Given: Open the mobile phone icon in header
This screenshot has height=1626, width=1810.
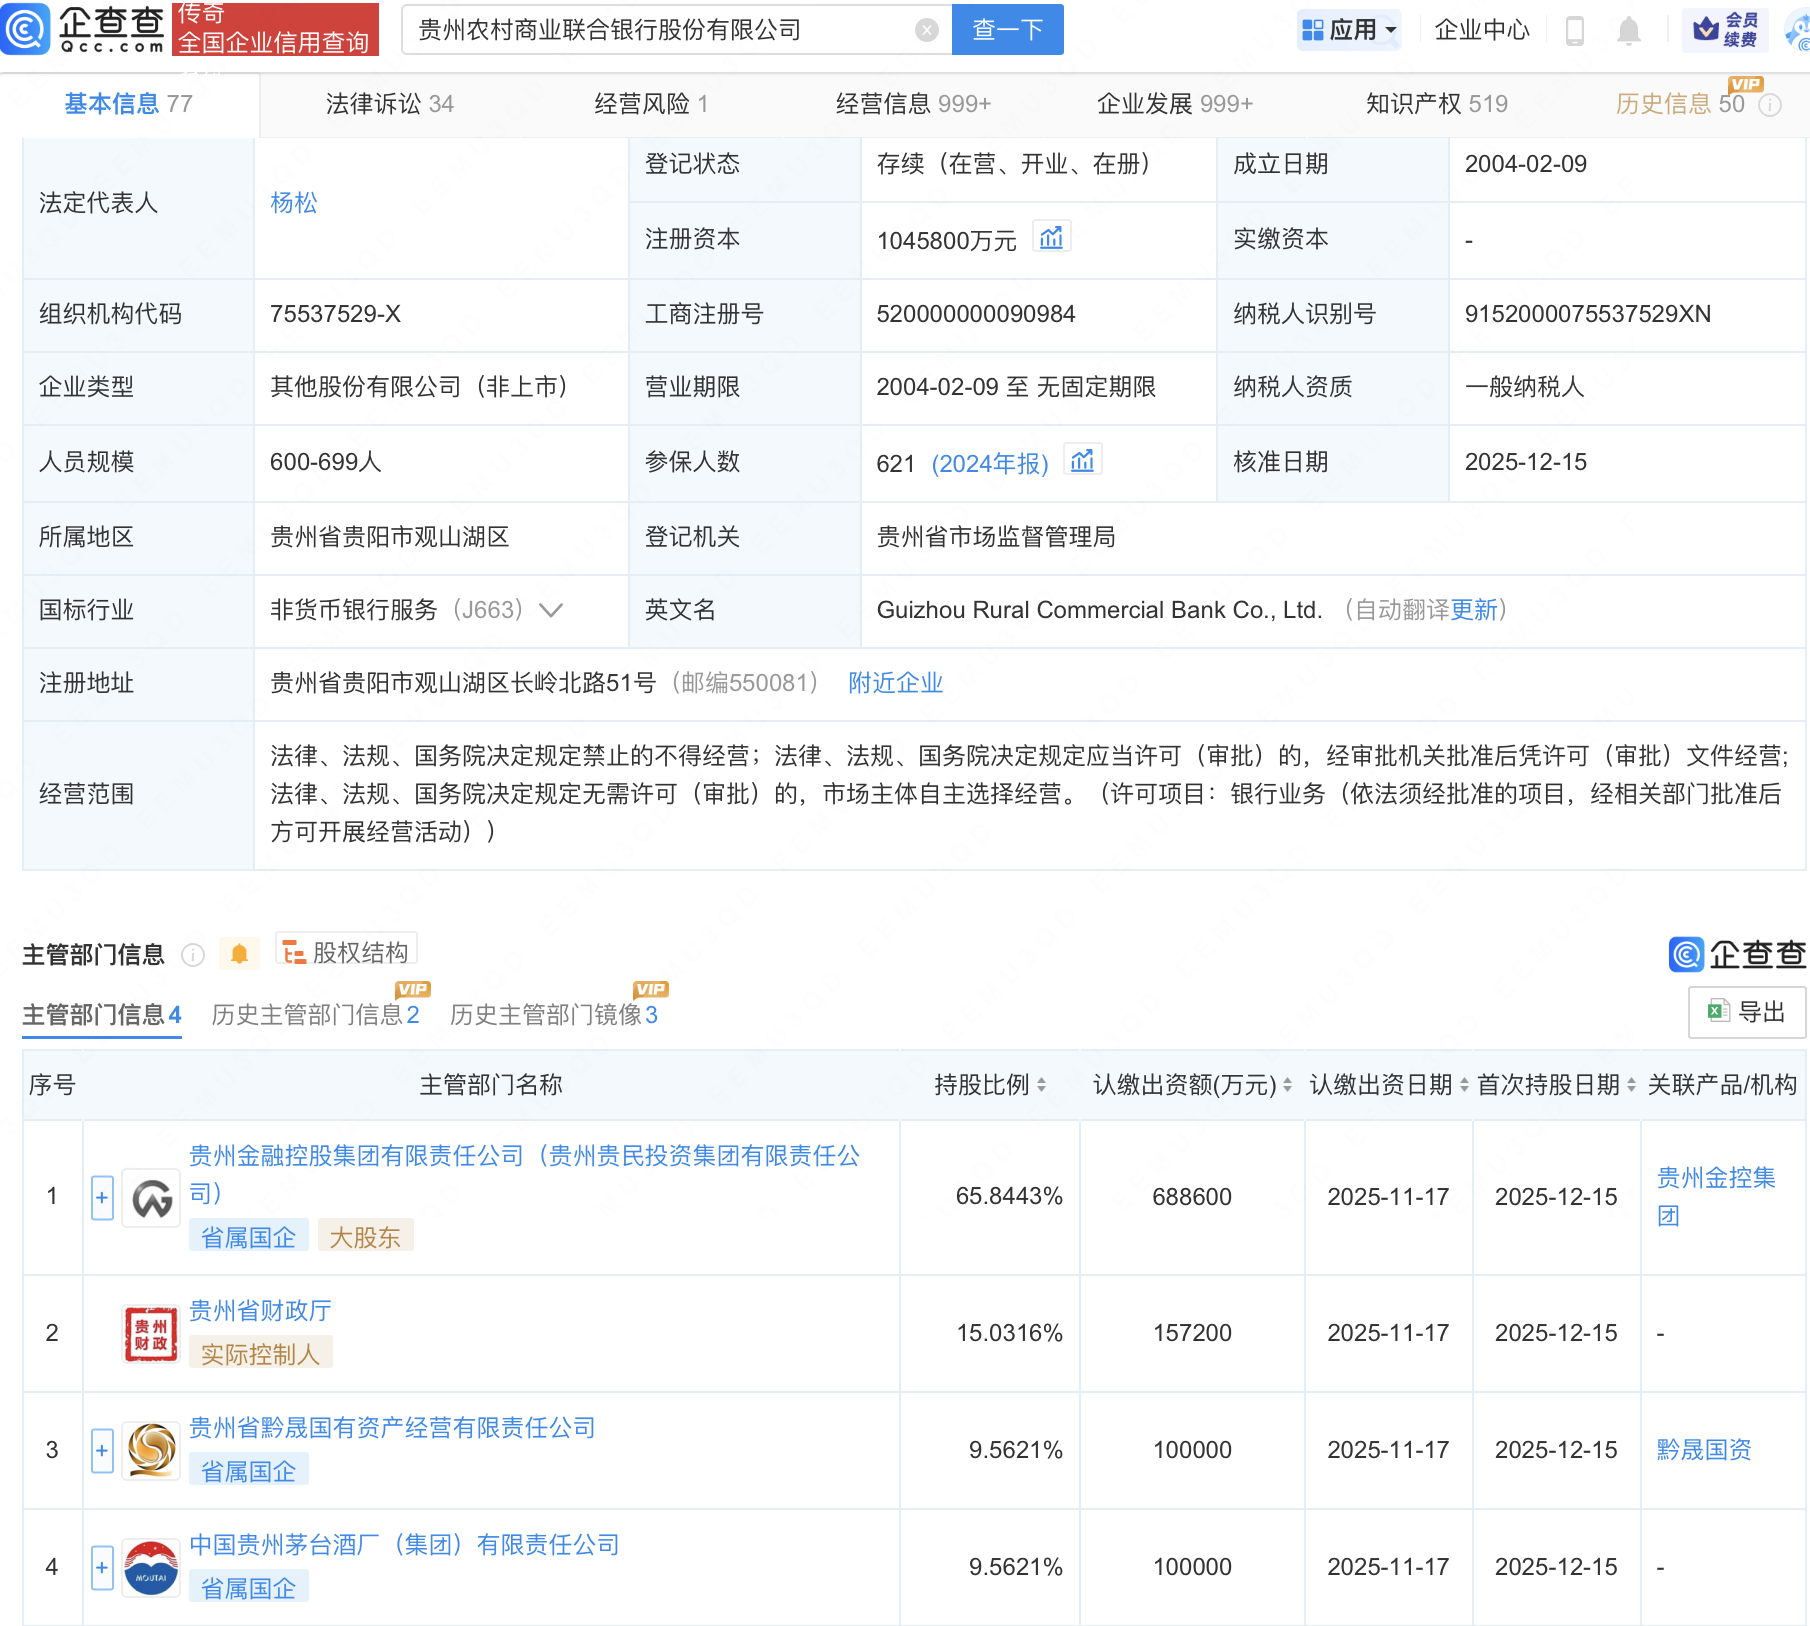Looking at the screenshot, I should click(x=1574, y=31).
